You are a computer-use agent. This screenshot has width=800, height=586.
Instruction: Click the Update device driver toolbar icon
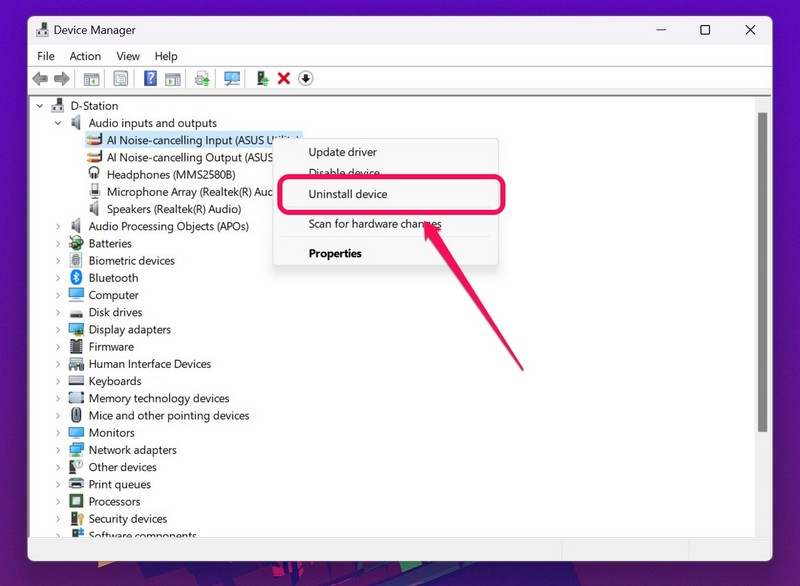[262, 79]
